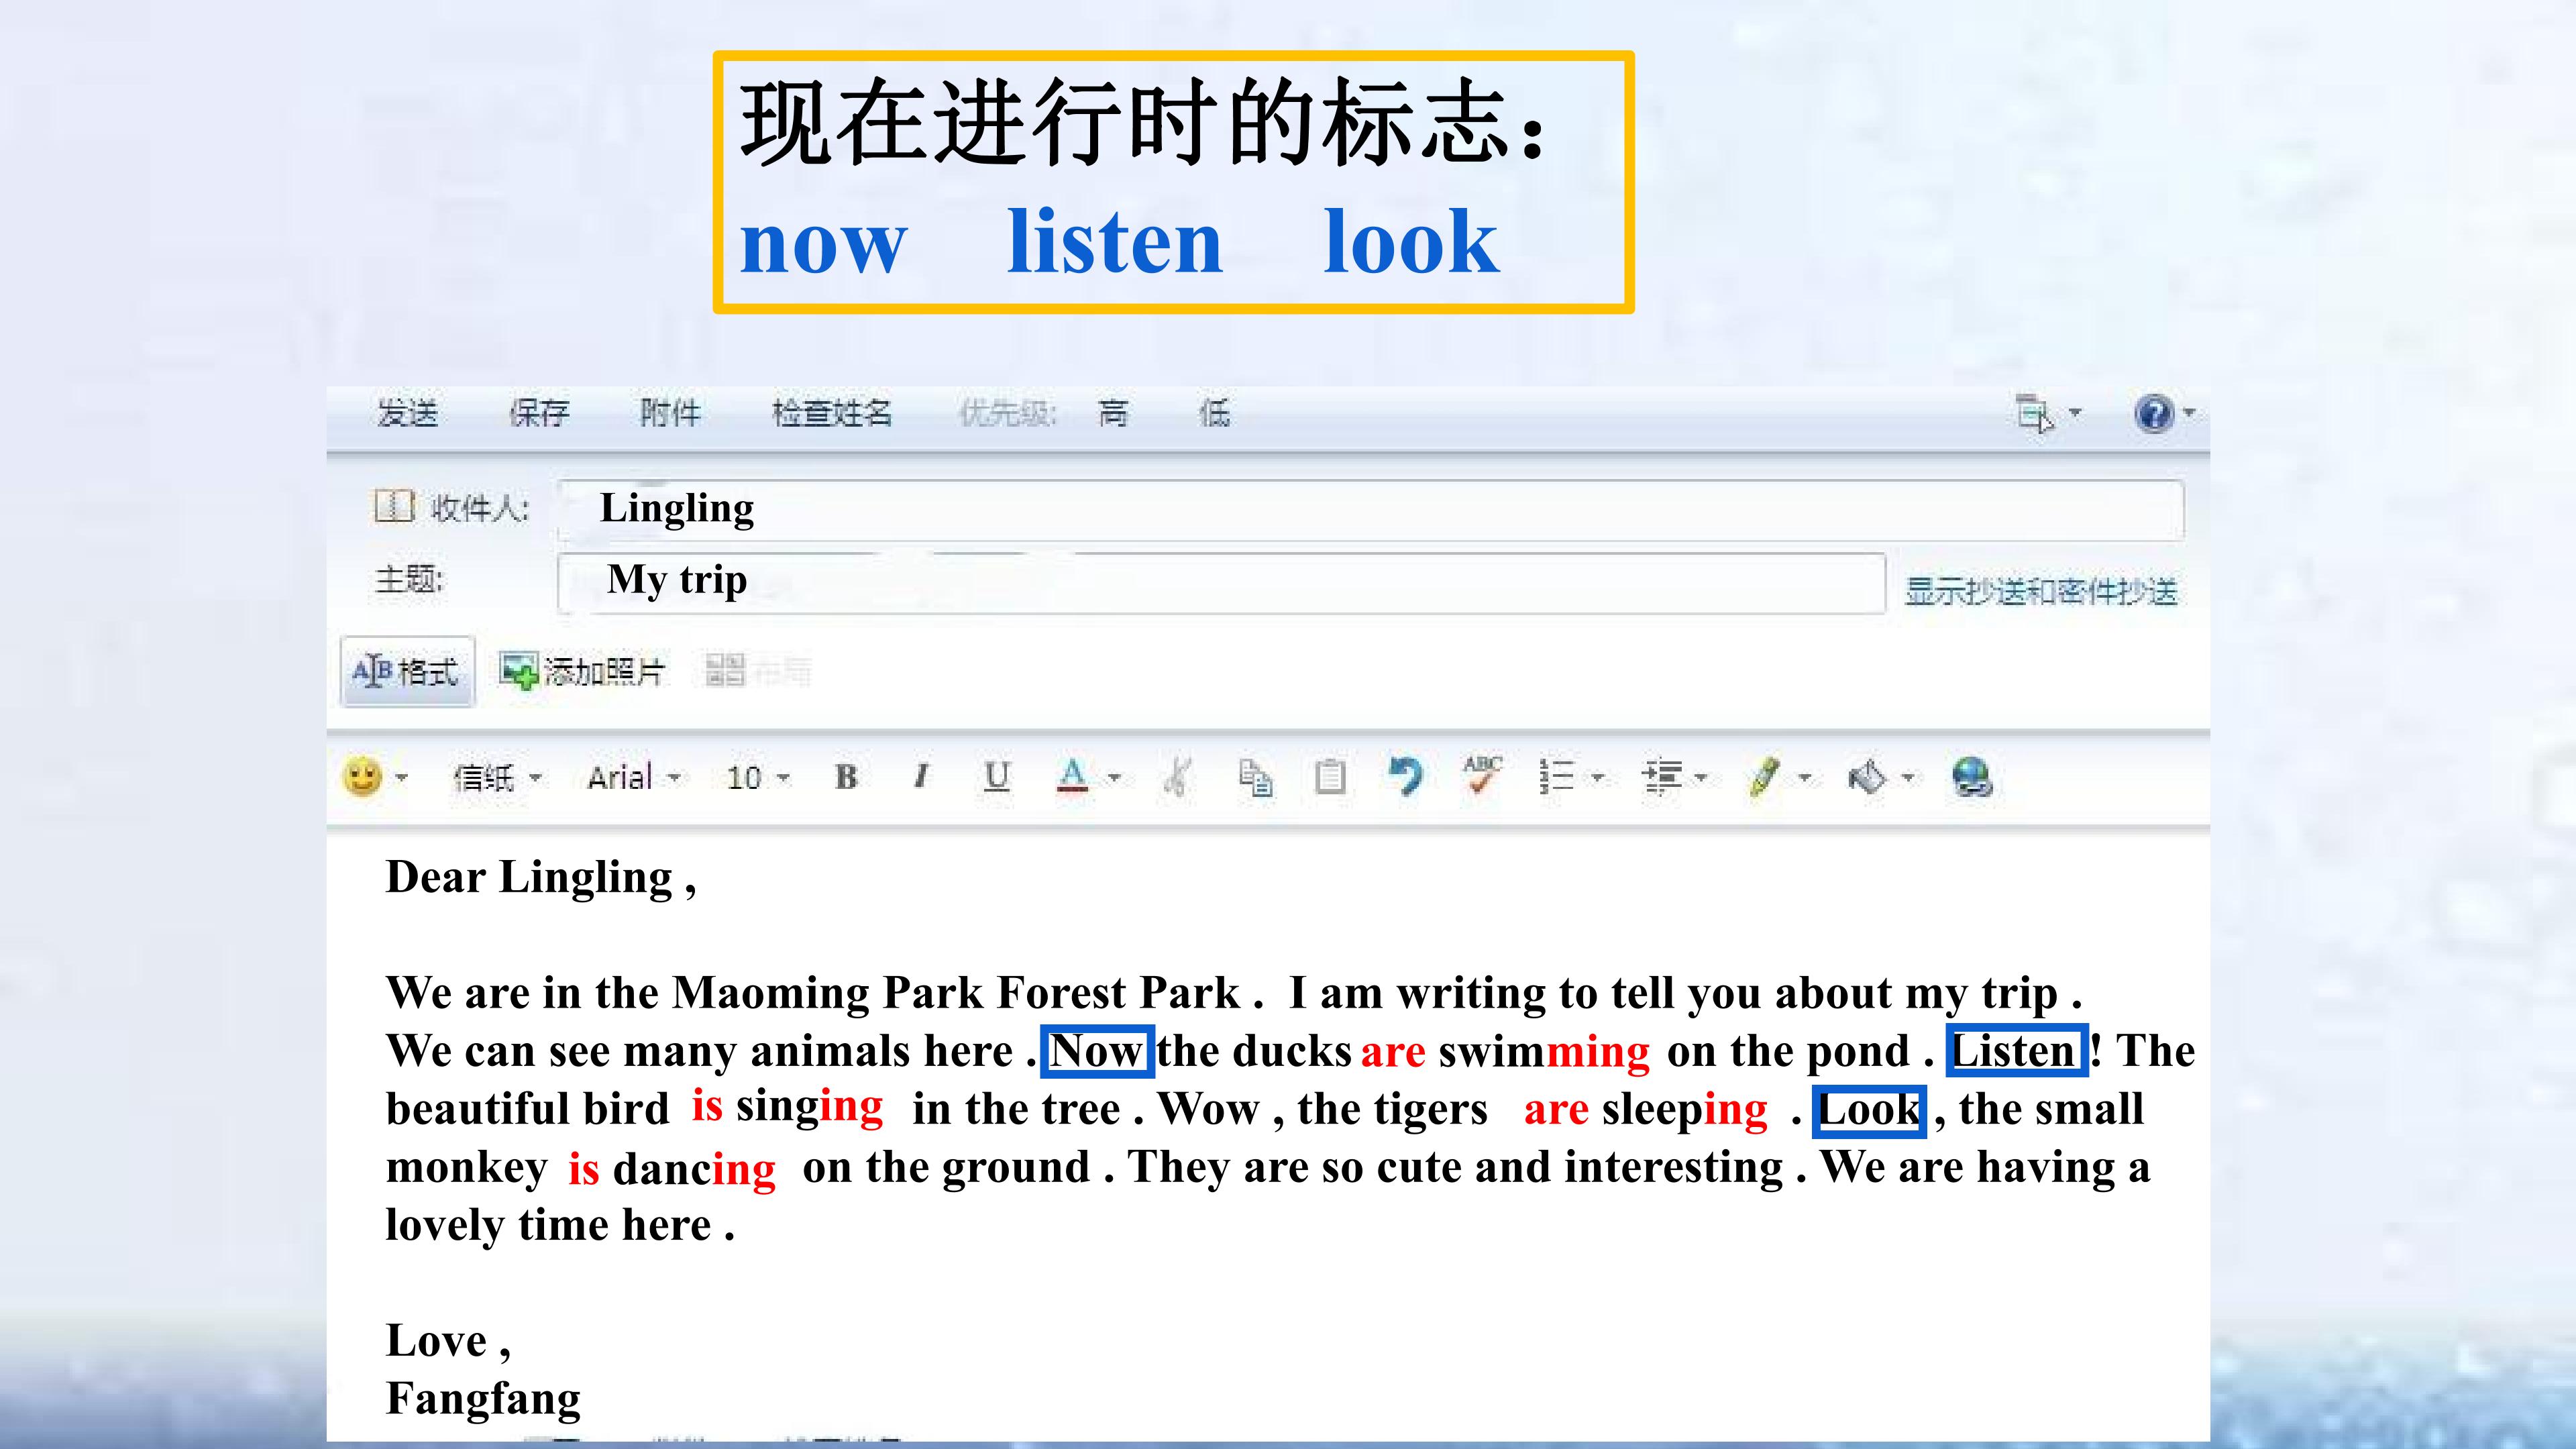Open the blue Help question mark icon
This screenshot has height=1449, width=2576.
pyautogui.click(x=2154, y=413)
